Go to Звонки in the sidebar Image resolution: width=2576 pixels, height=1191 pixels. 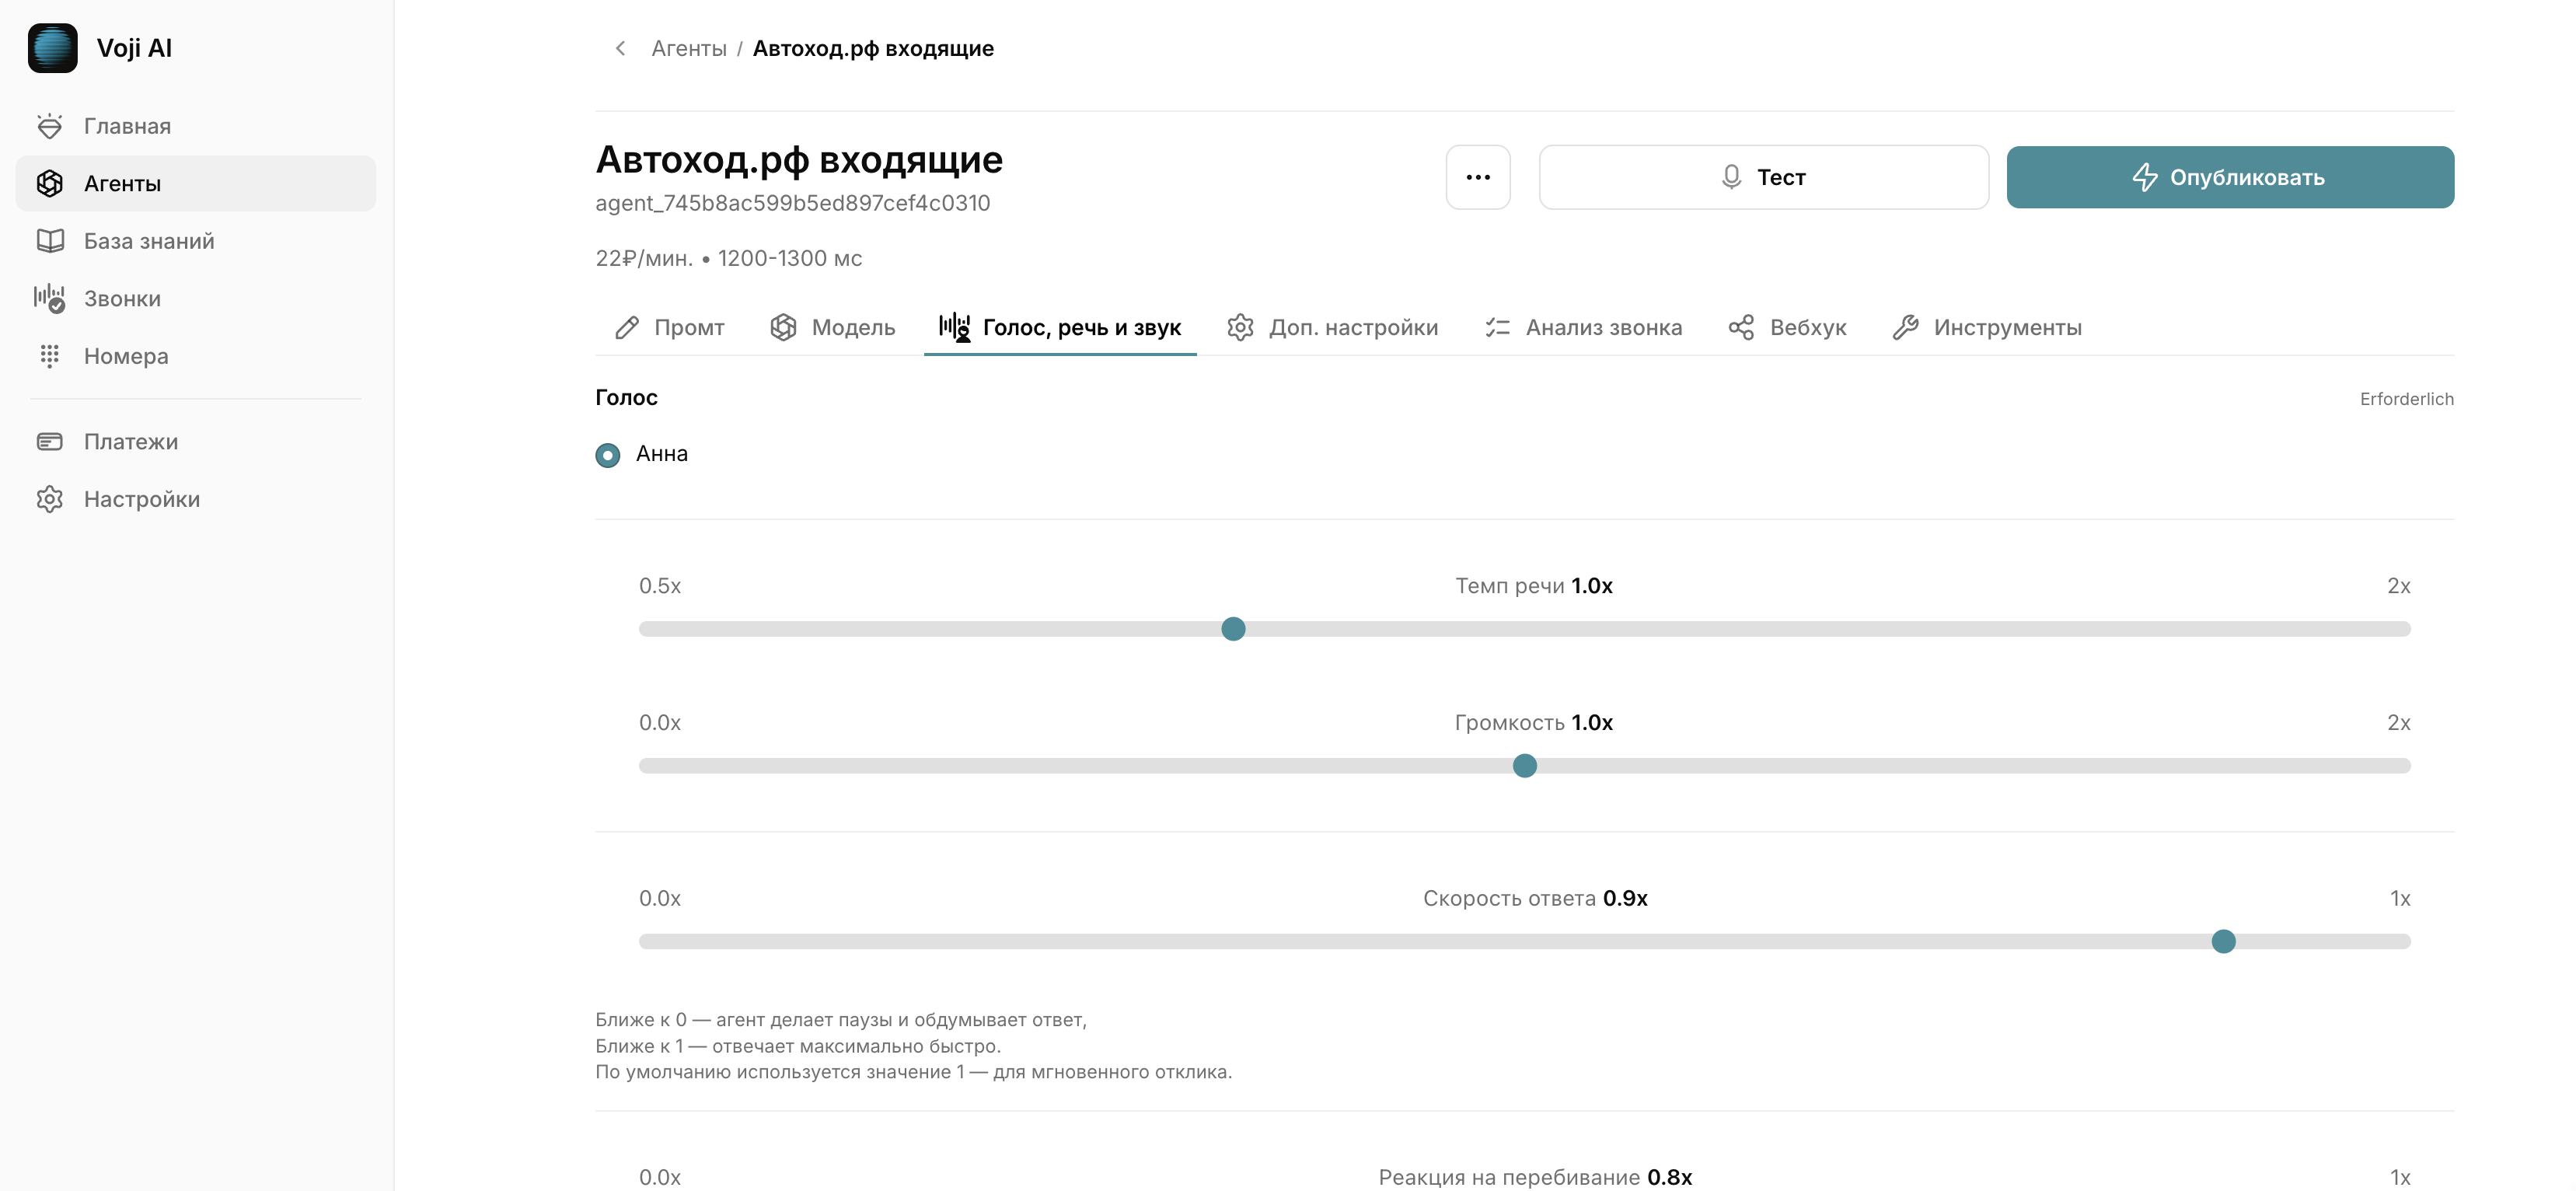pos(196,298)
